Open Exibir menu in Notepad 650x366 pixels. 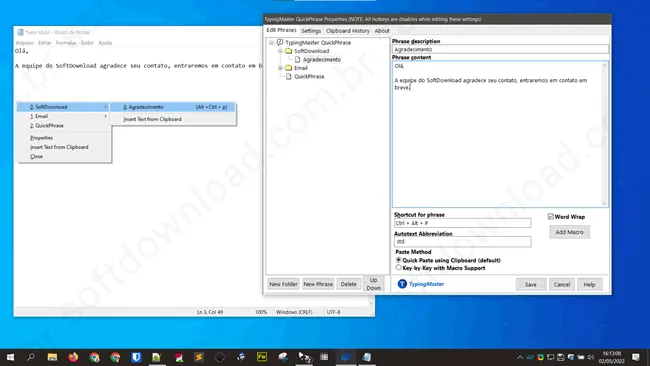pyautogui.click(x=87, y=43)
